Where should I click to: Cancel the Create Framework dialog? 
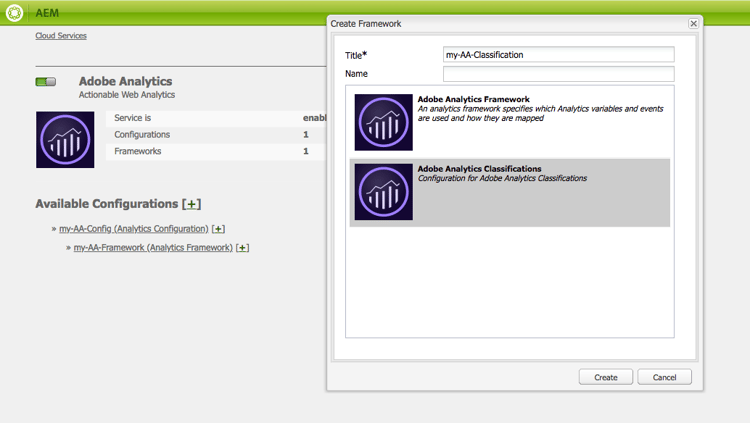pos(664,377)
